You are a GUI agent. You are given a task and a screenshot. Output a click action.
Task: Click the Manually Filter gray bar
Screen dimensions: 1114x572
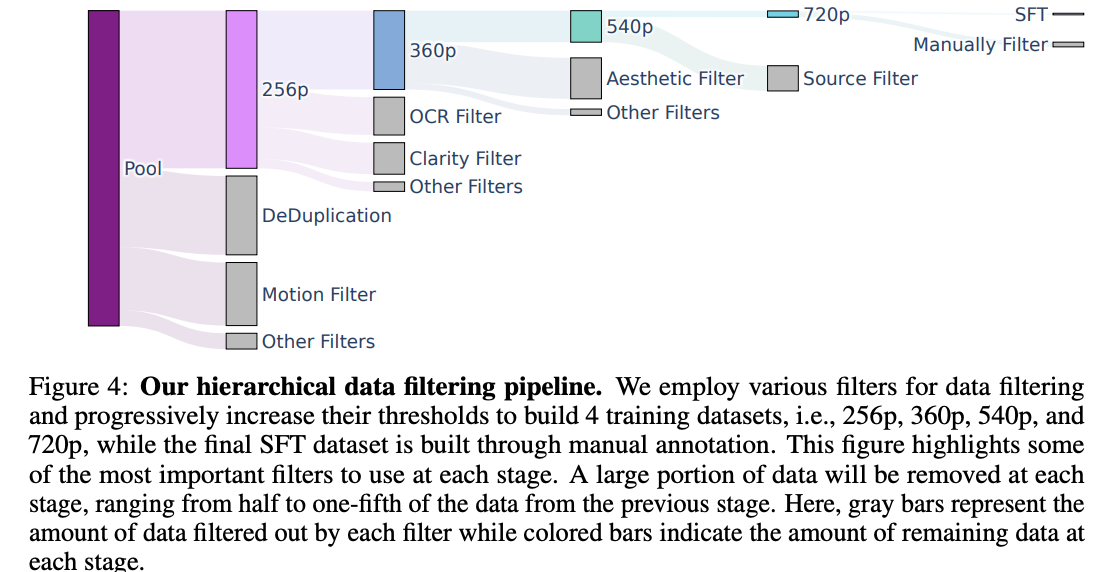(1068, 45)
